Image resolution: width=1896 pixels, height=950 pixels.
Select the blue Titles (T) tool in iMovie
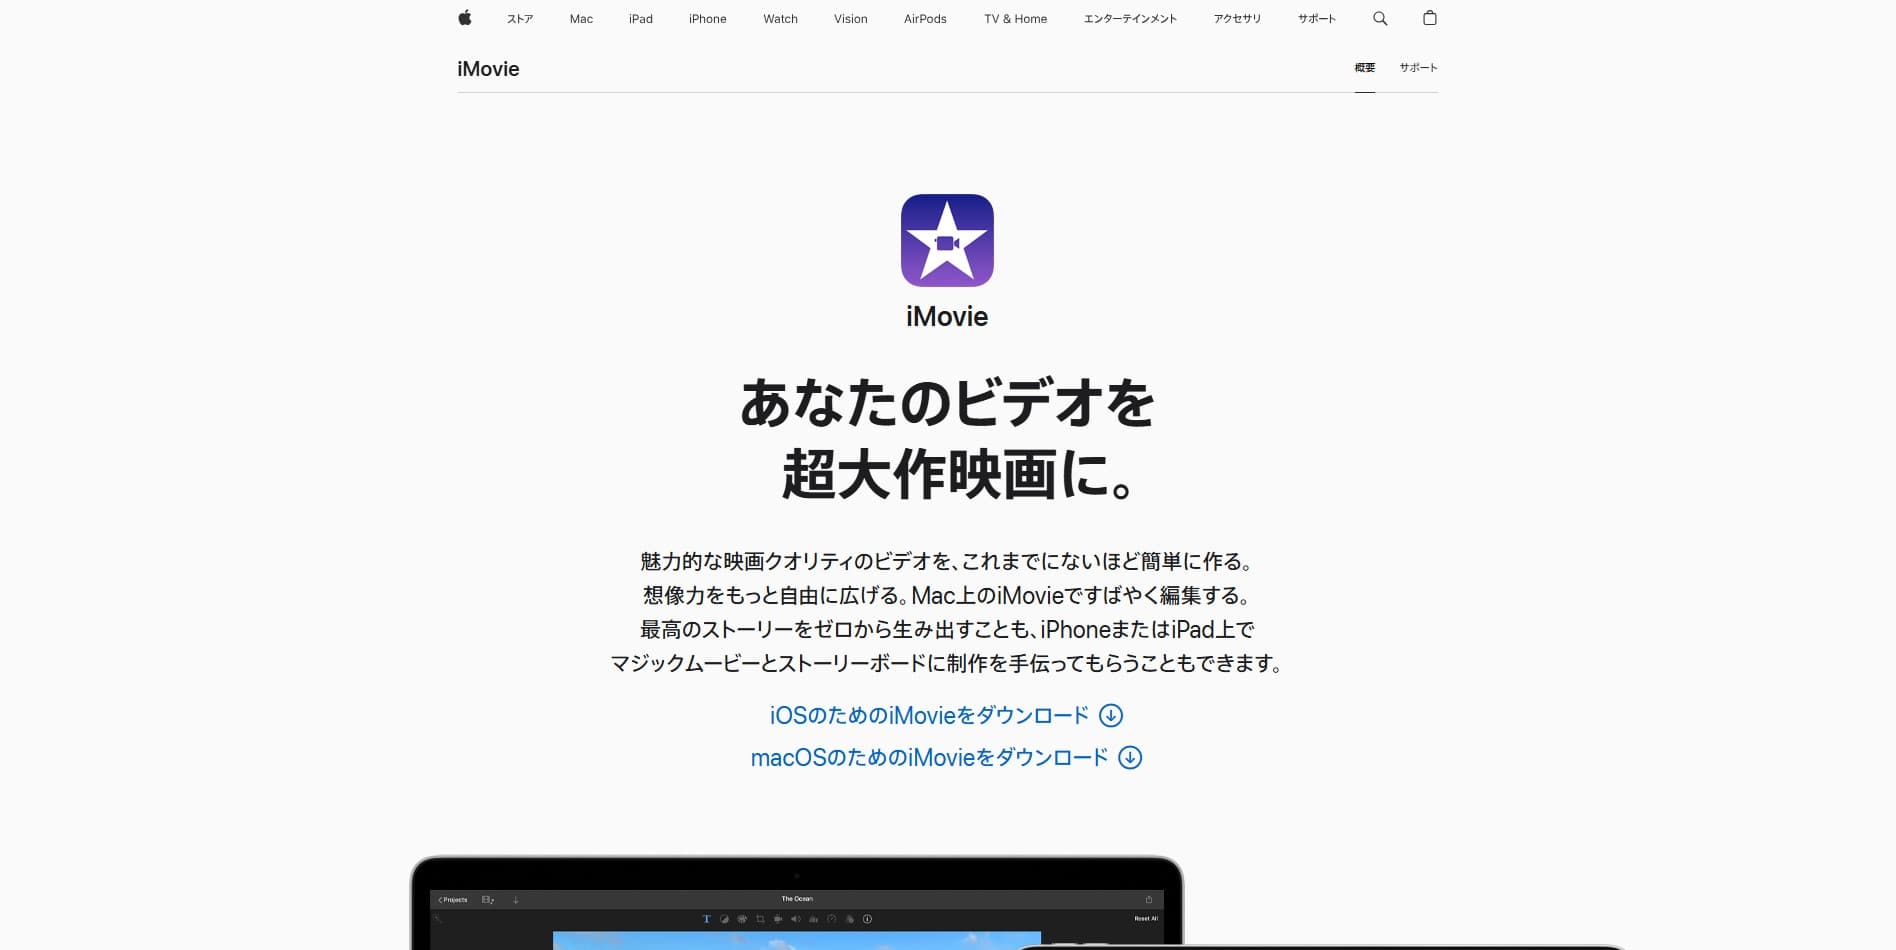(x=707, y=919)
